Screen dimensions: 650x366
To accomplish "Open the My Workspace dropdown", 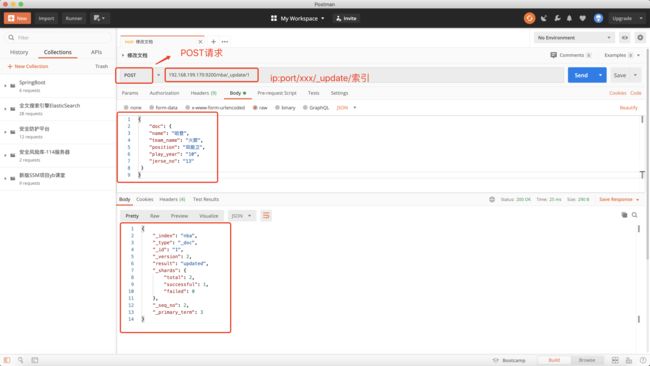I will click(298, 18).
